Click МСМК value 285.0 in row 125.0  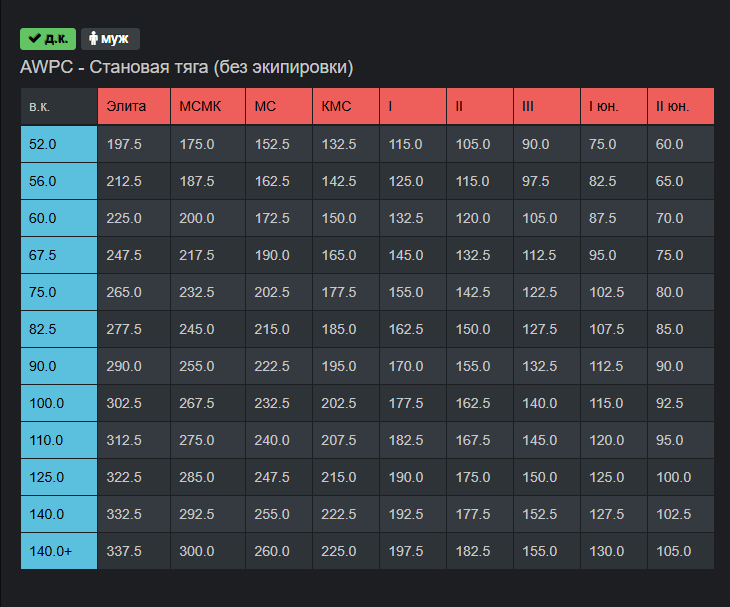click(x=208, y=477)
